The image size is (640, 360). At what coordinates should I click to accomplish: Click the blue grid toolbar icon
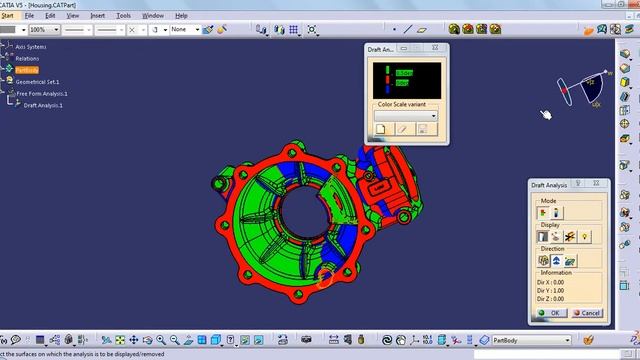coord(293,29)
